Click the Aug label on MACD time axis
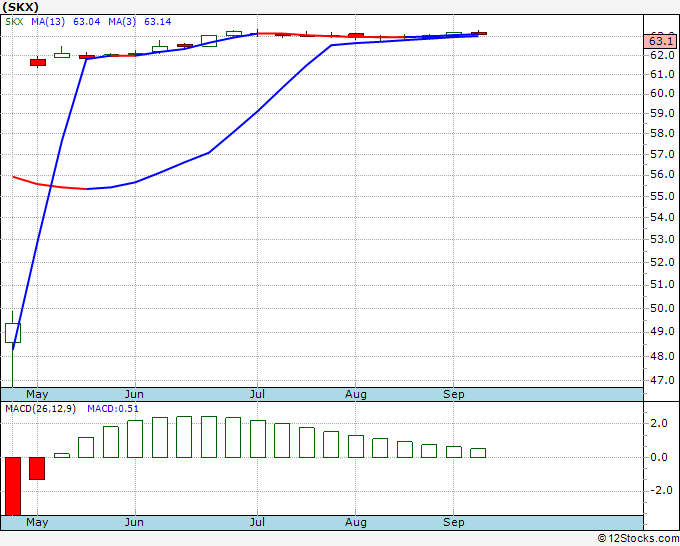Image resolution: width=680 pixels, height=546 pixels. tap(356, 522)
